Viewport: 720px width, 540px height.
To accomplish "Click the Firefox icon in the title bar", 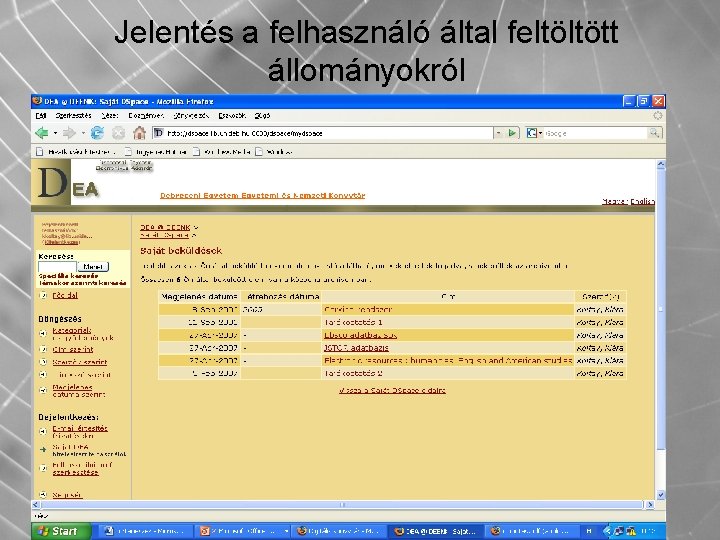I will point(37,101).
